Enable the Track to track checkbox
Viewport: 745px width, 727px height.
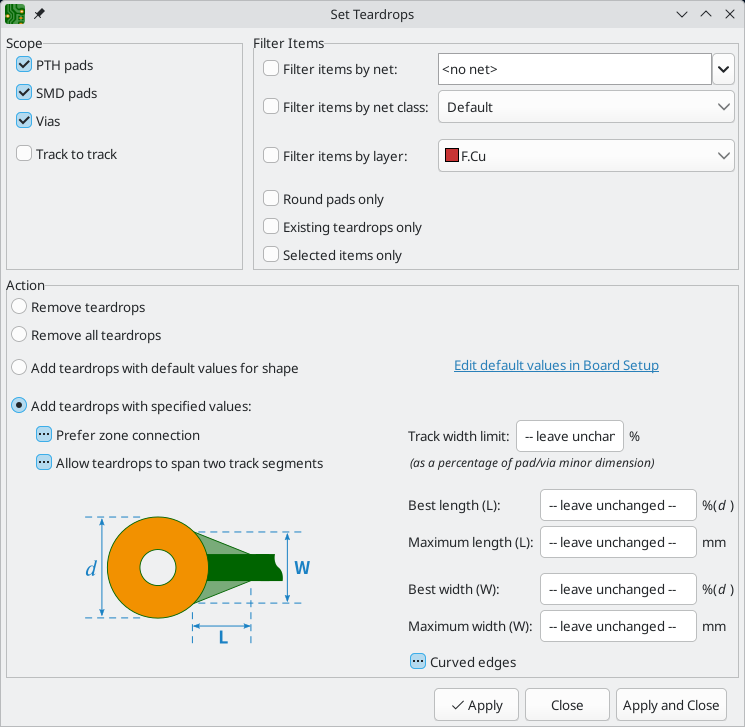pyautogui.click(x=24, y=154)
